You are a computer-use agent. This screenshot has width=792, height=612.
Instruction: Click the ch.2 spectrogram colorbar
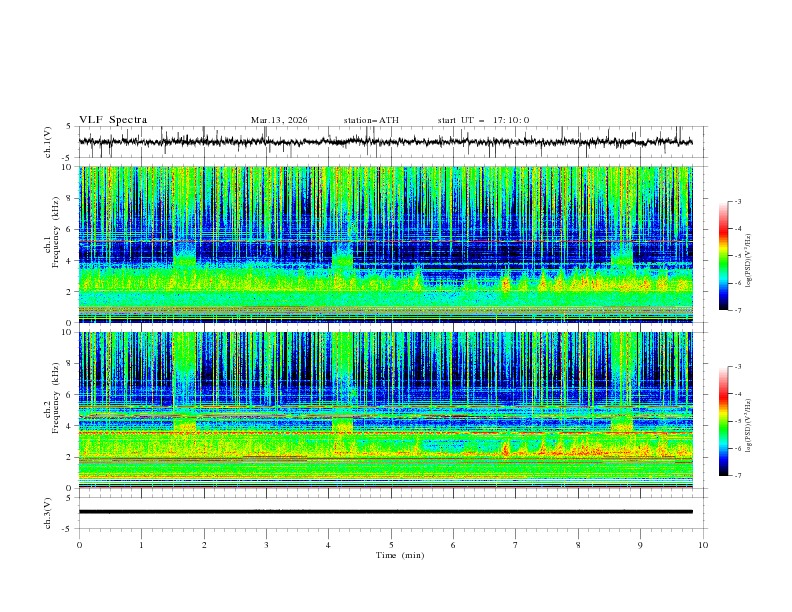point(724,421)
